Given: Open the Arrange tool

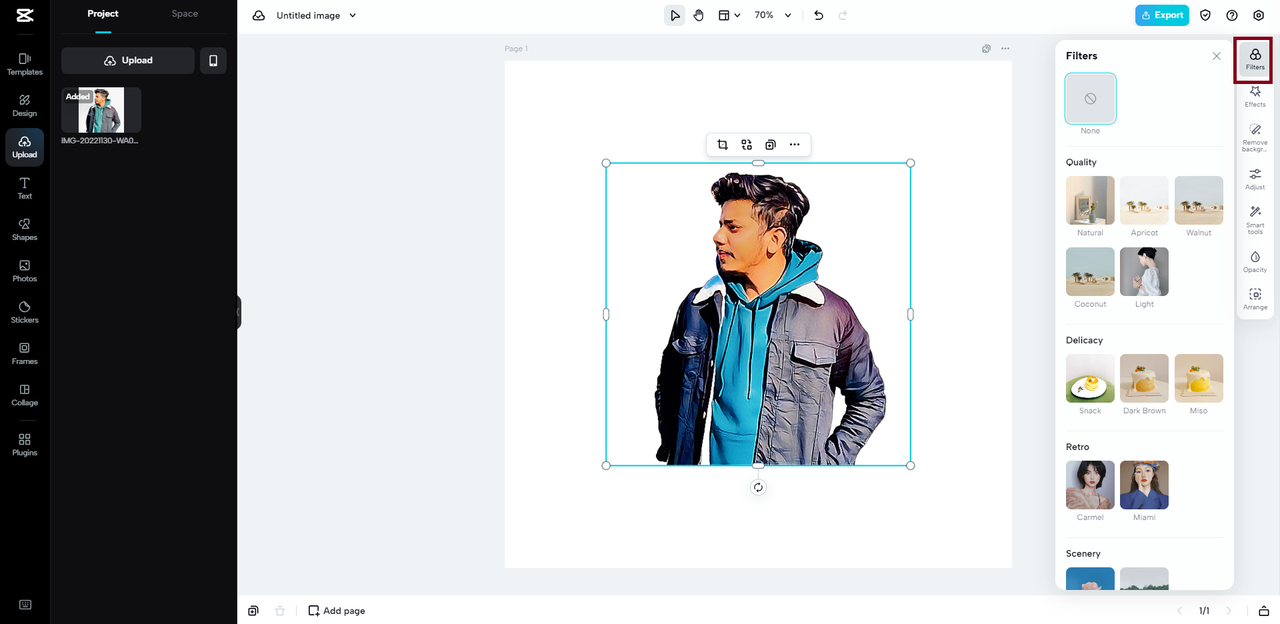Looking at the screenshot, I should pos(1255,299).
